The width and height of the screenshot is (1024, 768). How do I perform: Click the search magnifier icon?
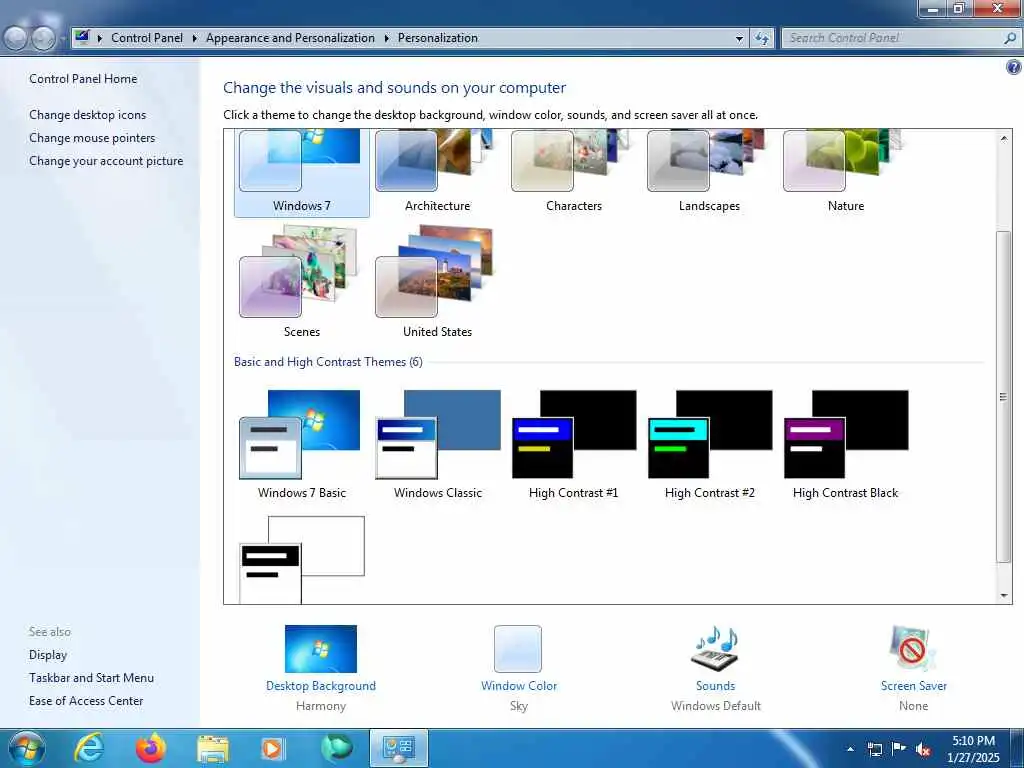click(1010, 38)
